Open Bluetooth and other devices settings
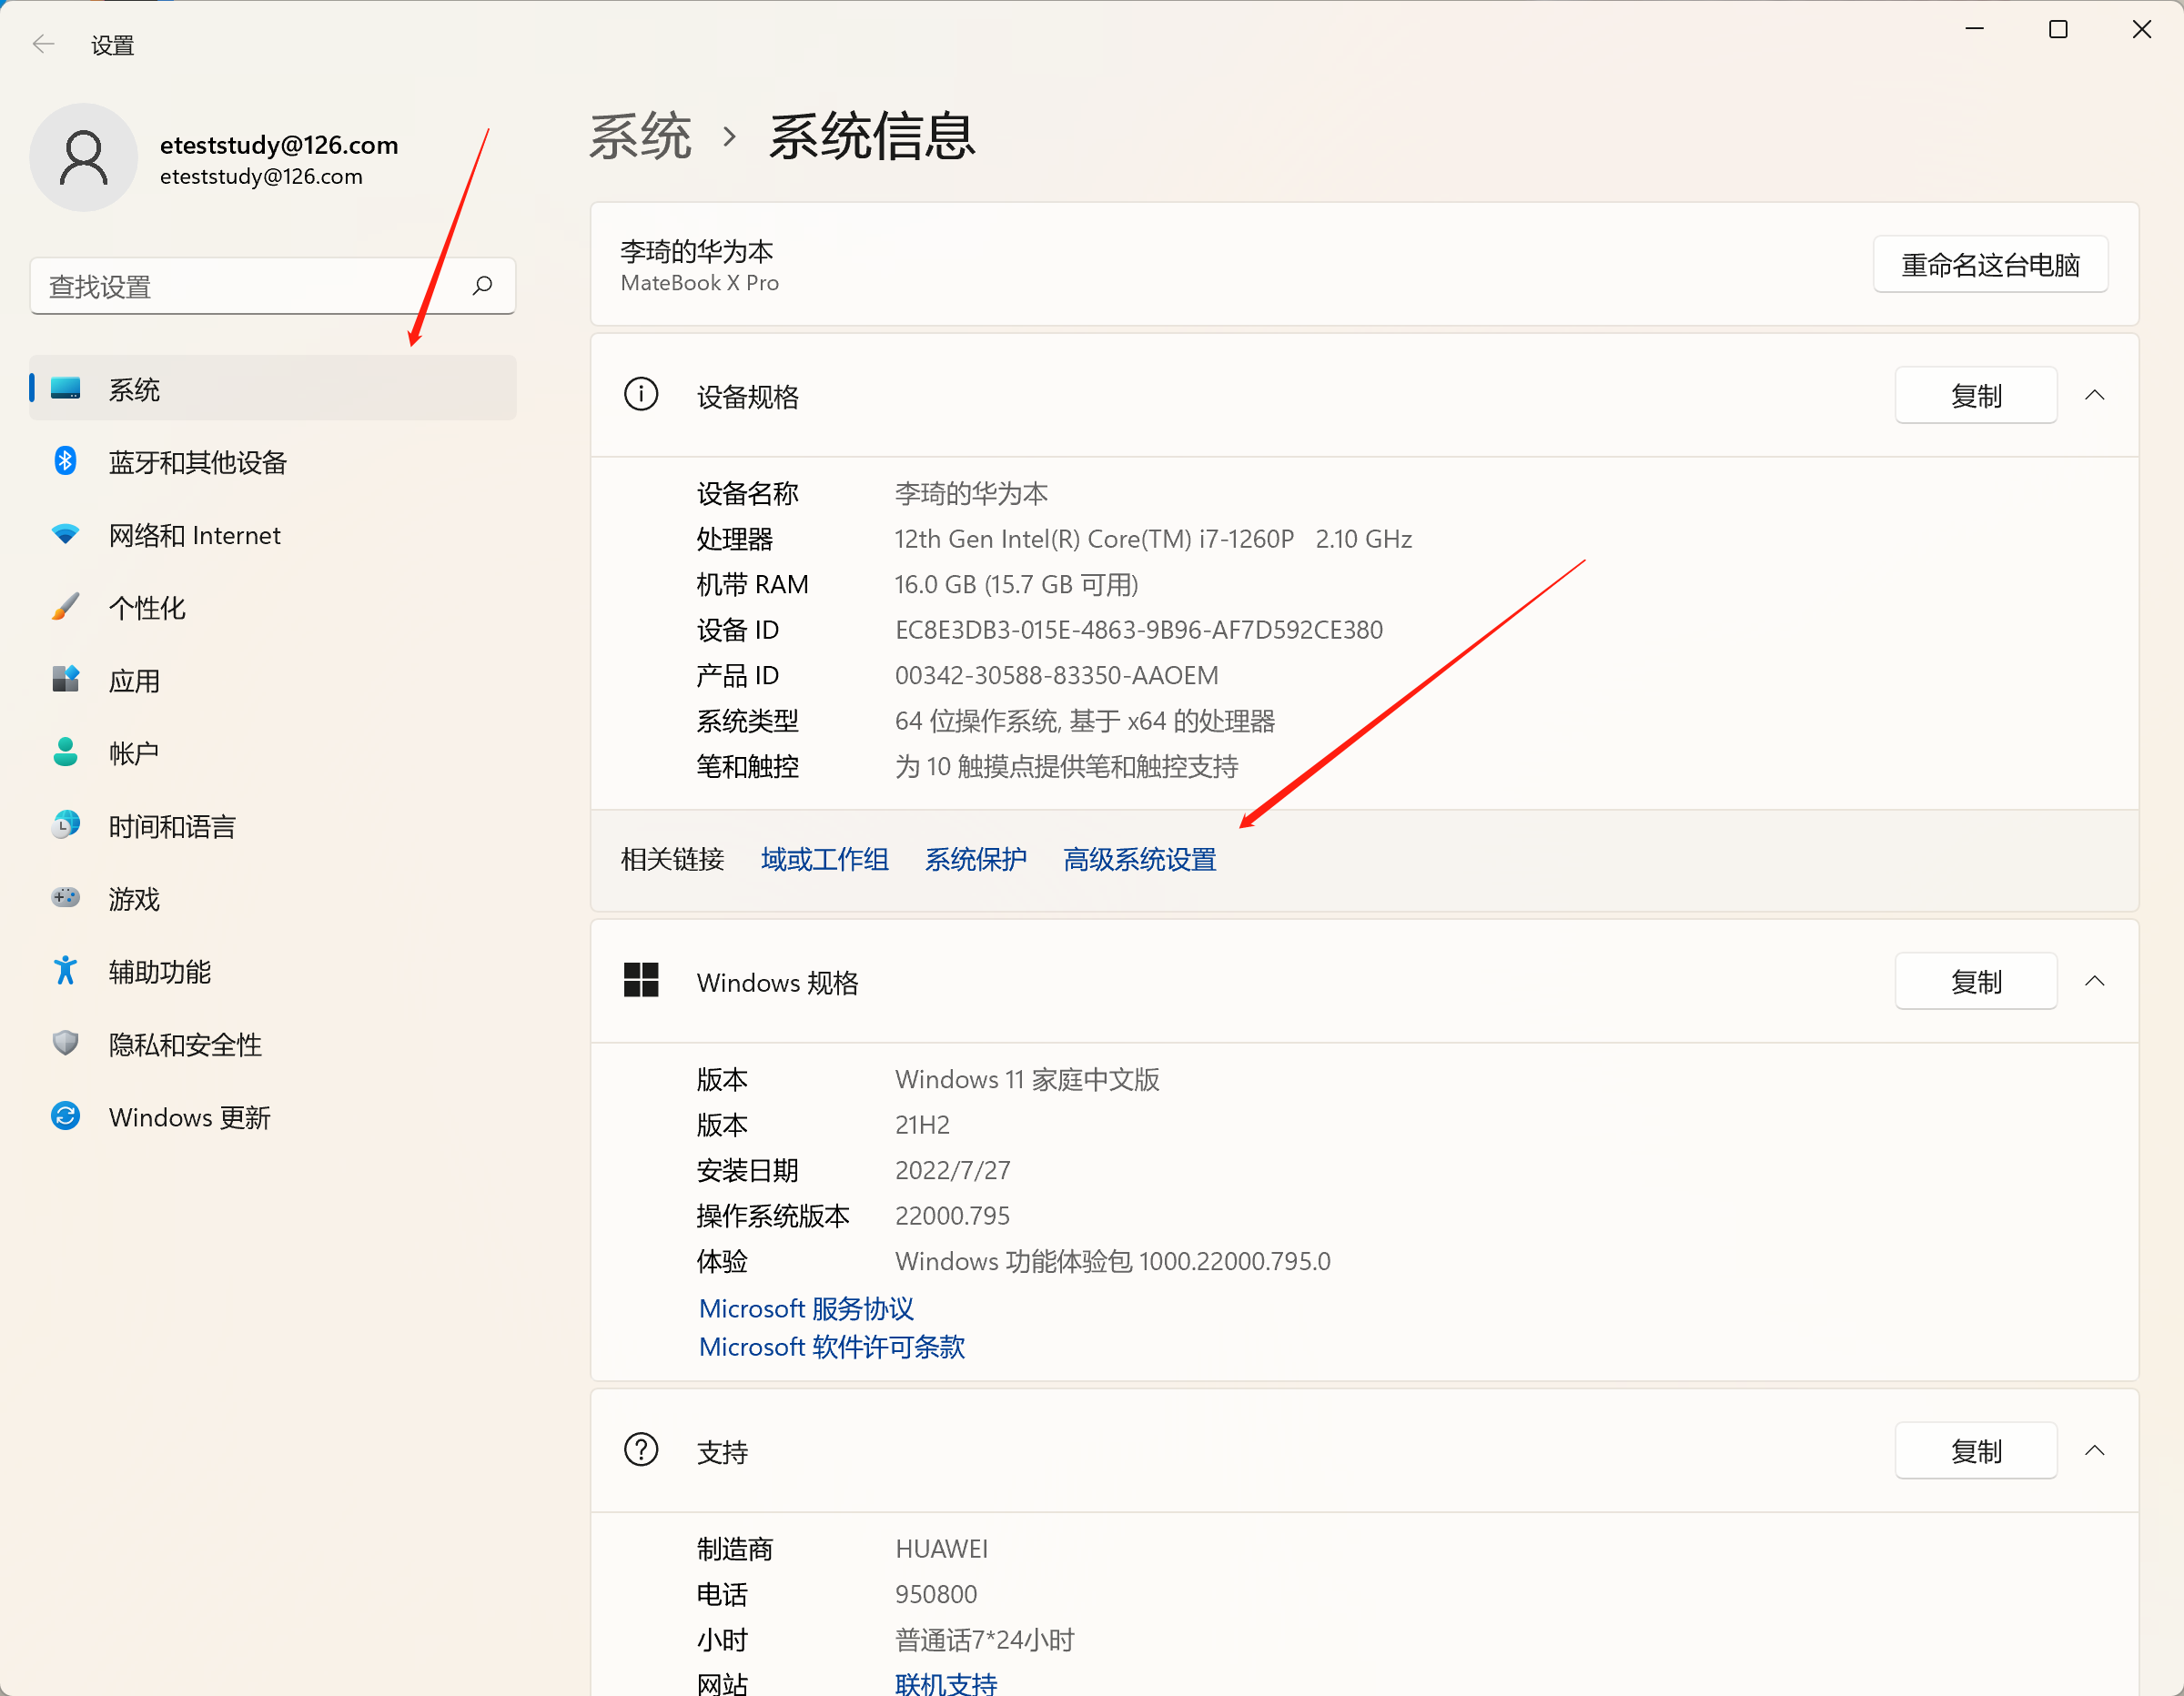 click(197, 462)
